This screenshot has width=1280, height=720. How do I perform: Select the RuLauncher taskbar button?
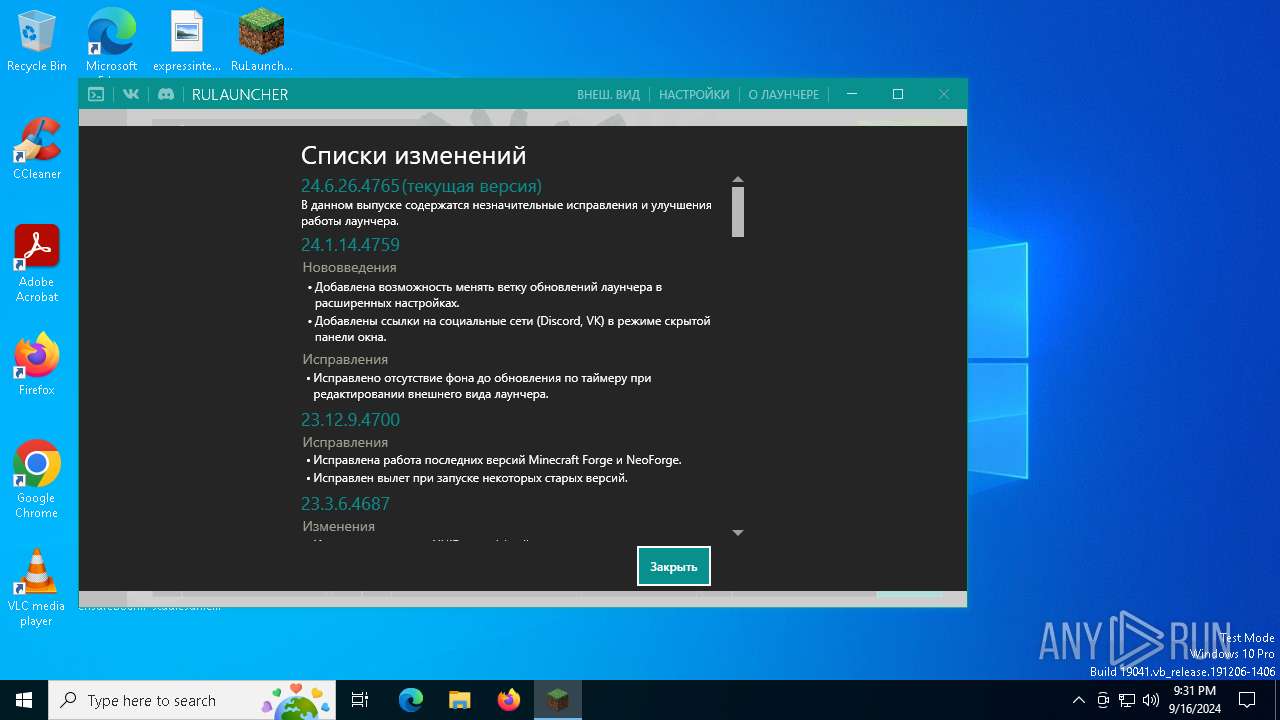click(558, 700)
